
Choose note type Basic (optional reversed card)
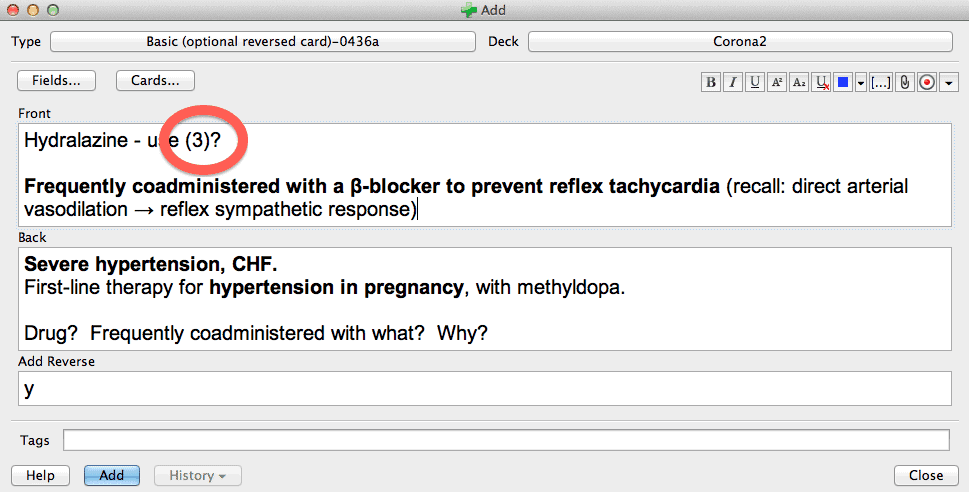pos(263,41)
